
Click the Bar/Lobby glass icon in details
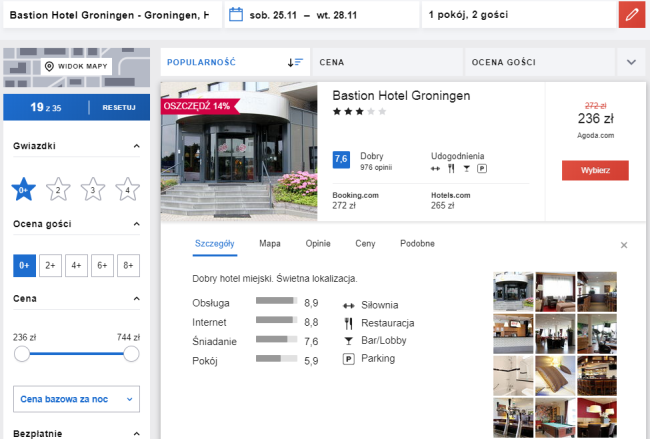pyautogui.click(x=349, y=341)
